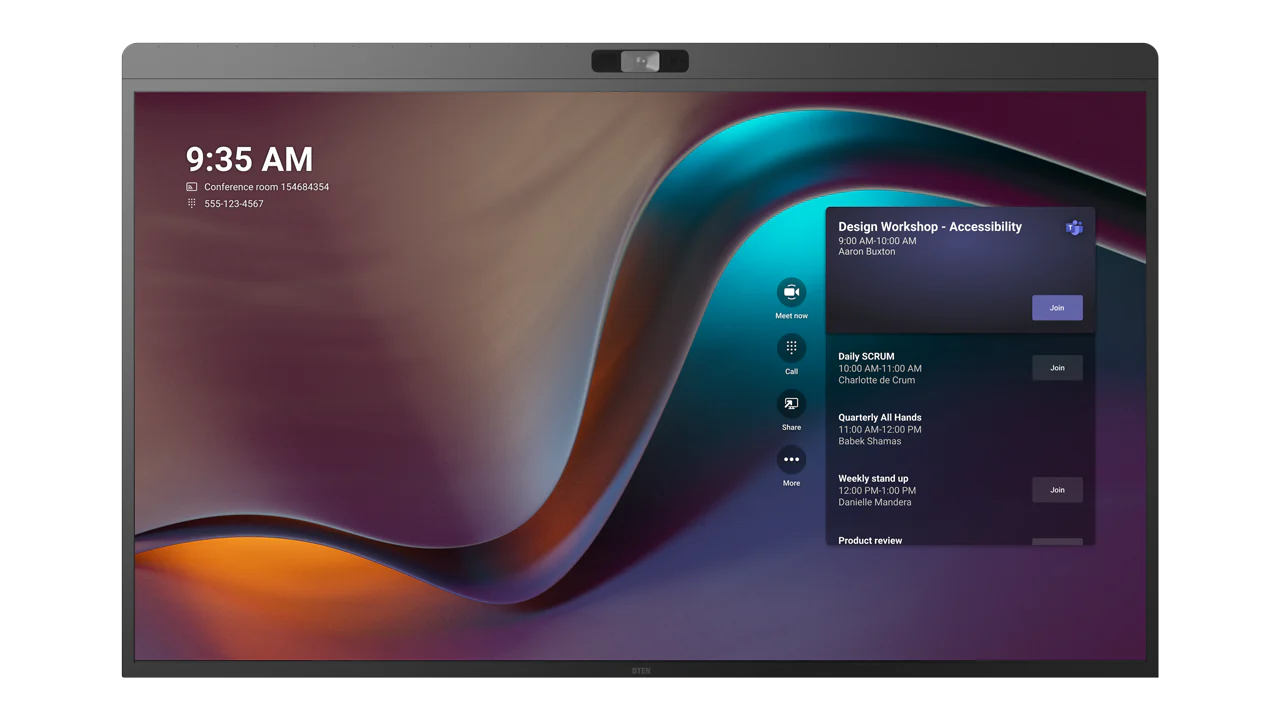The width and height of the screenshot is (1280, 720).
Task: Join the Design Workshop - Accessibility meeting
Action: tap(1057, 308)
